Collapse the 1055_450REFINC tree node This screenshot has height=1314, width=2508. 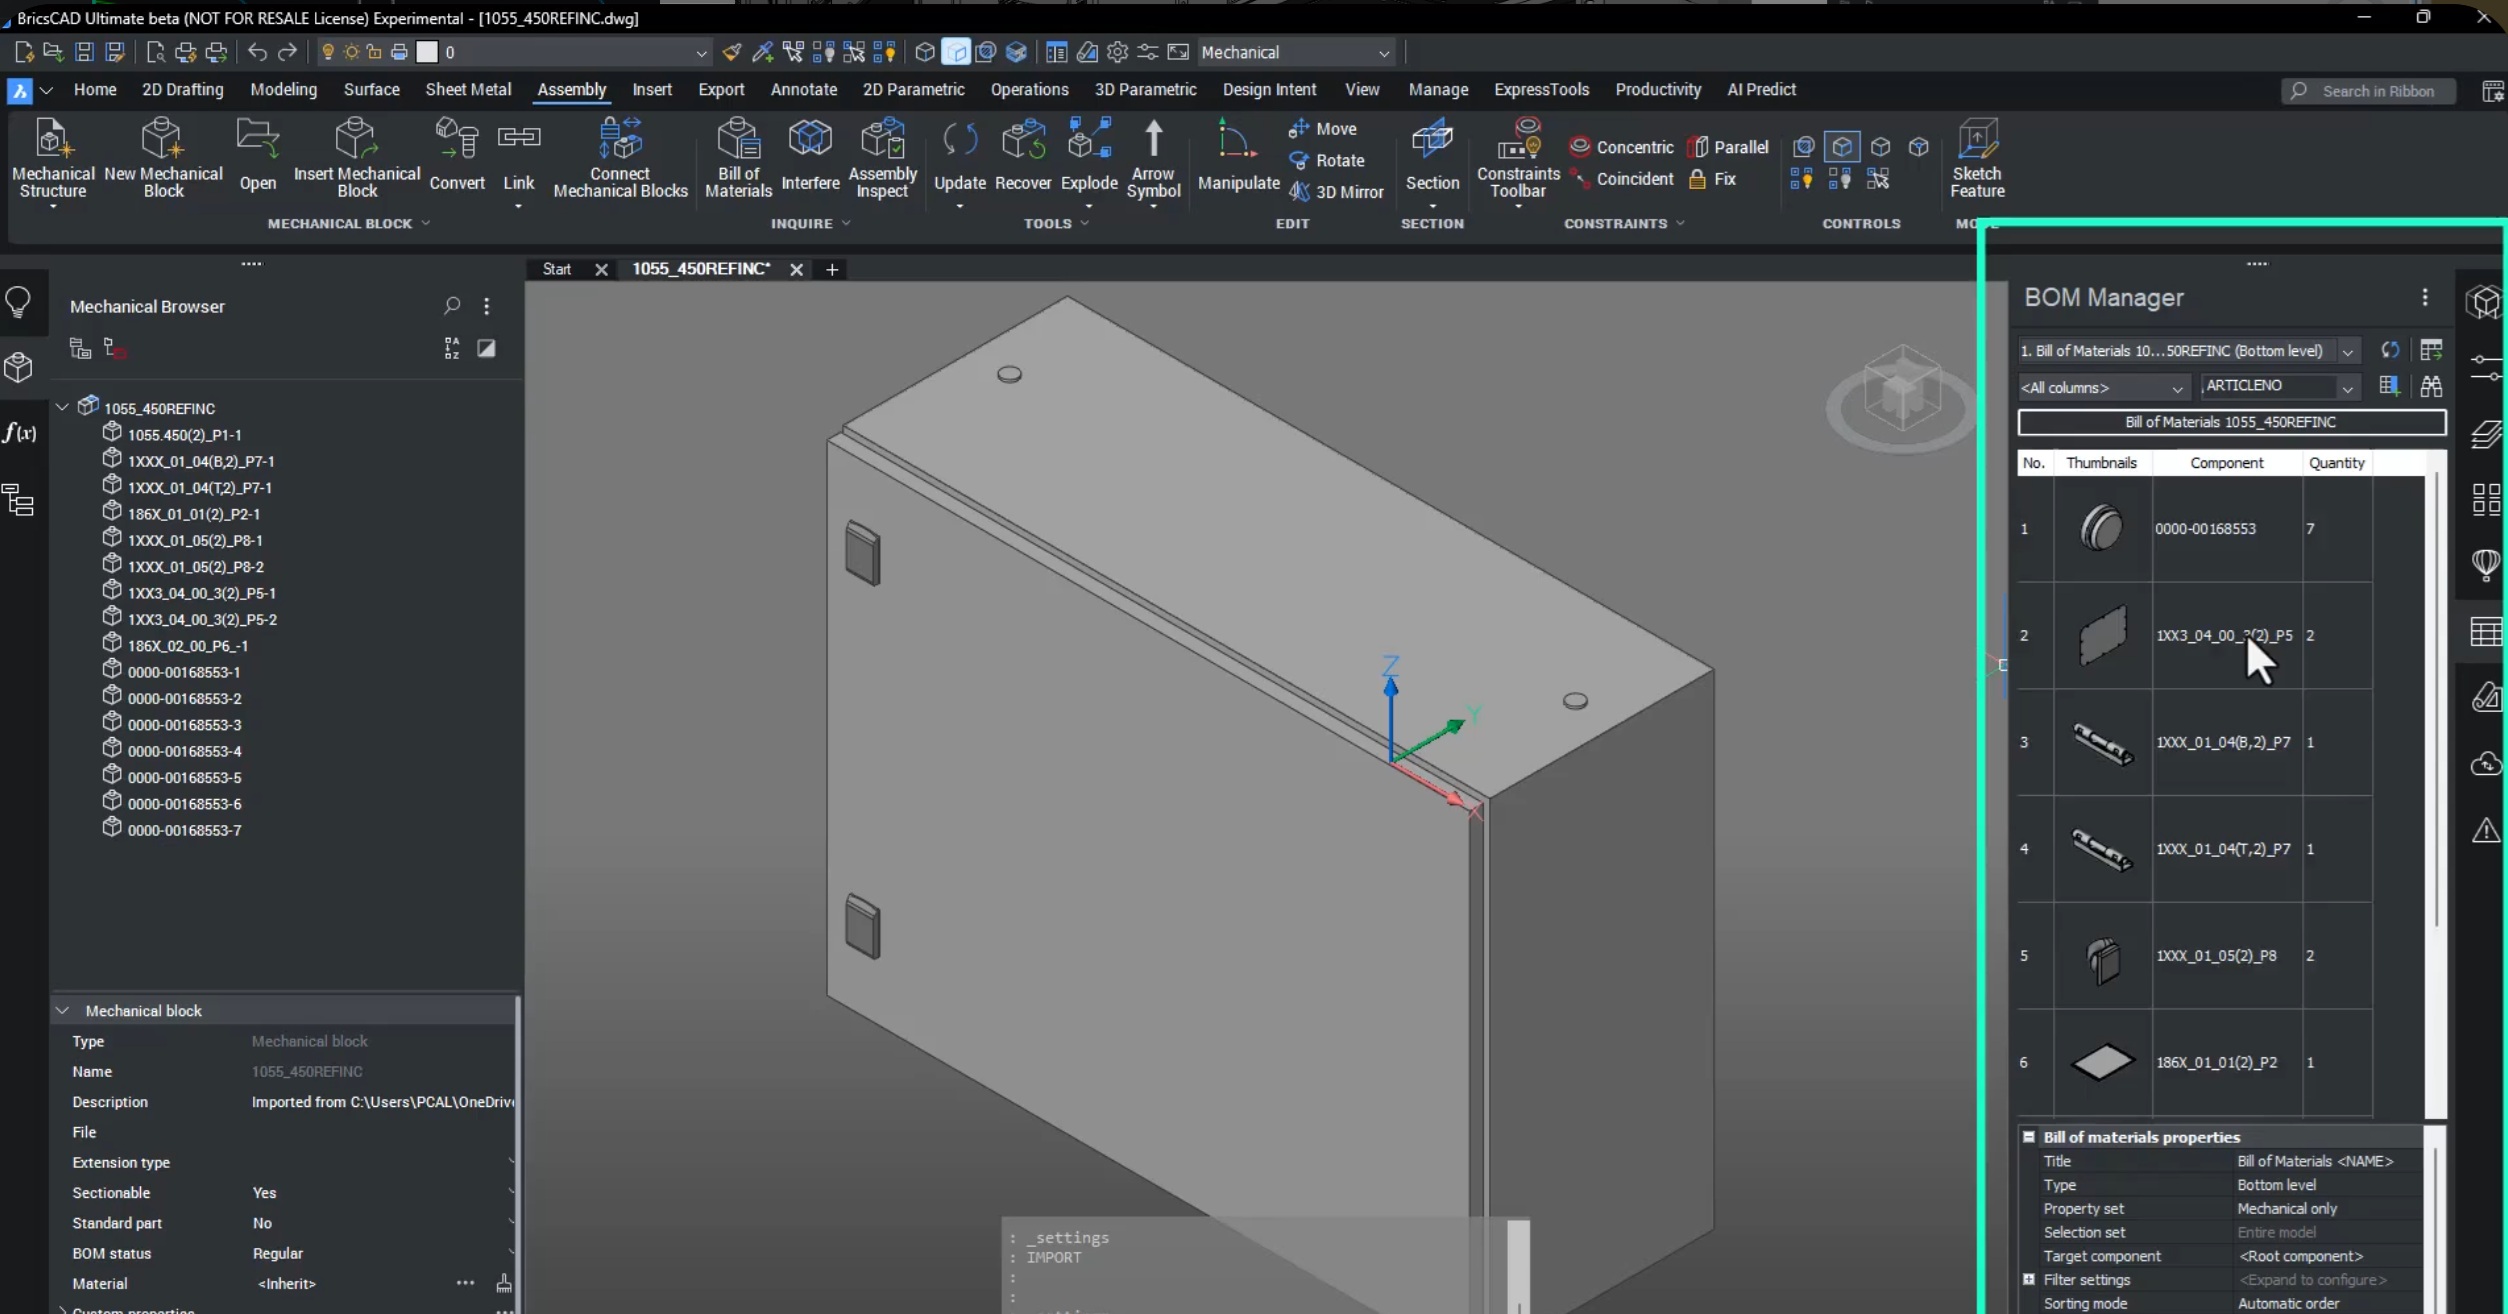pyautogui.click(x=62, y=407)
